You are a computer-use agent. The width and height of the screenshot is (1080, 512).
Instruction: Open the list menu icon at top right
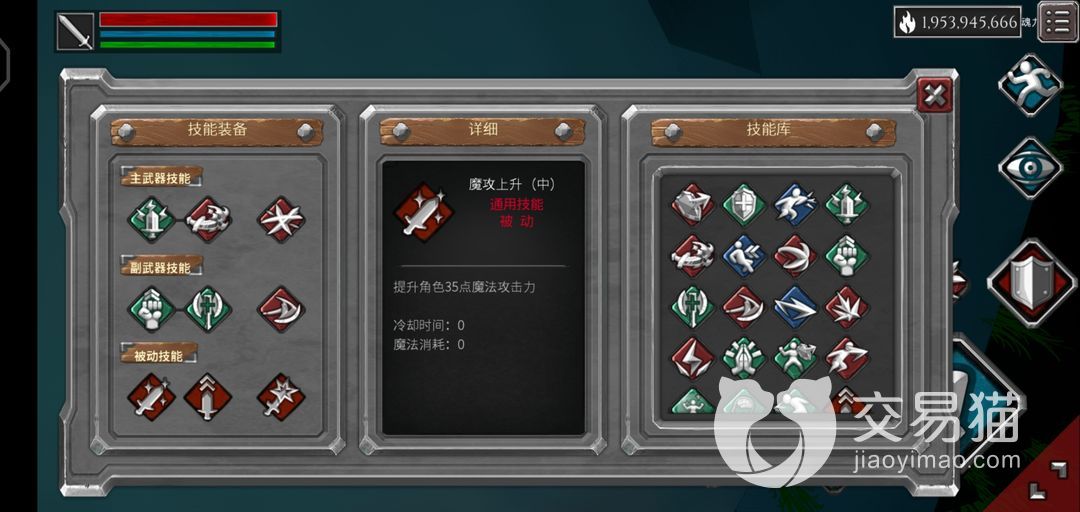(x=1058, y=22)
